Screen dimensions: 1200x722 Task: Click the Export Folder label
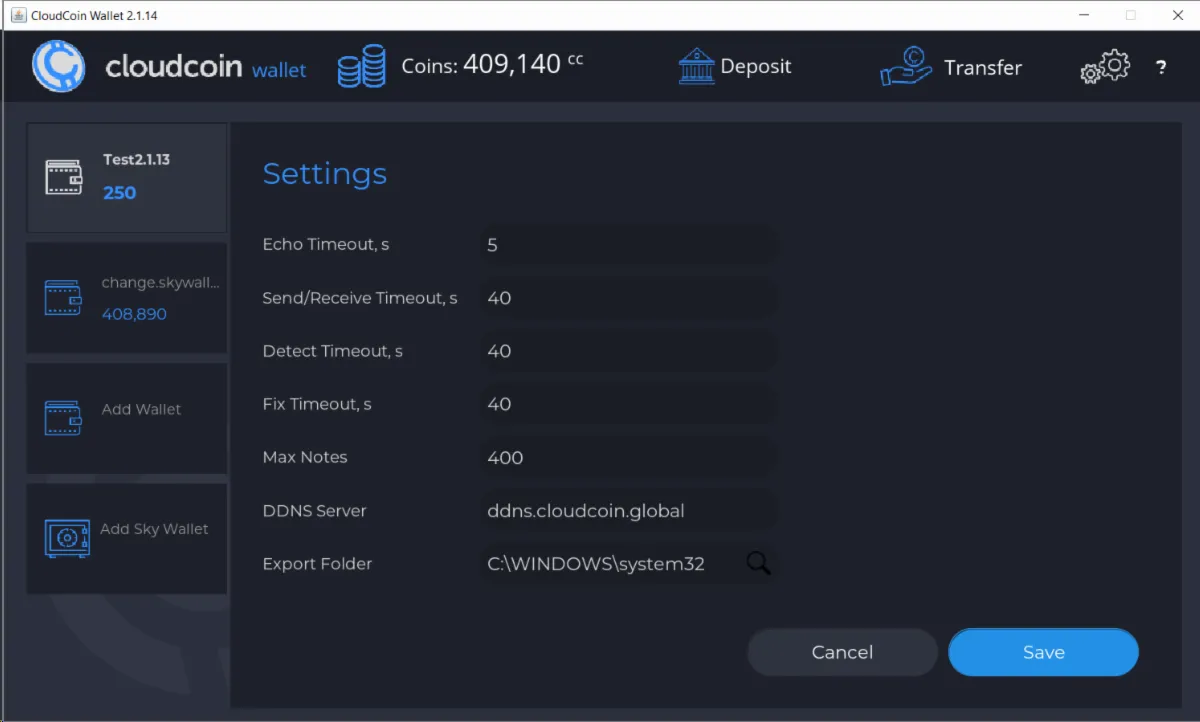pos(317,563)
